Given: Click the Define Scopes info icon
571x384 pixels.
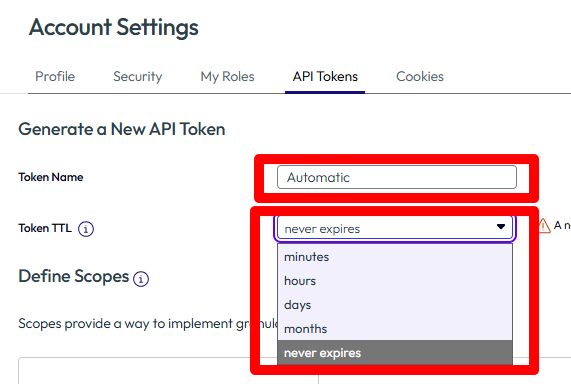Looking at the screenshot, I should pos(141,279).
